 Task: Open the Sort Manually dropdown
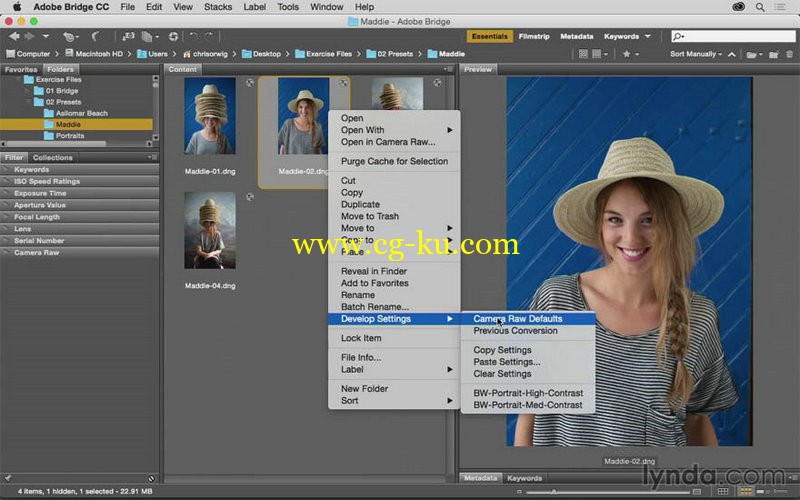point(696,54)
